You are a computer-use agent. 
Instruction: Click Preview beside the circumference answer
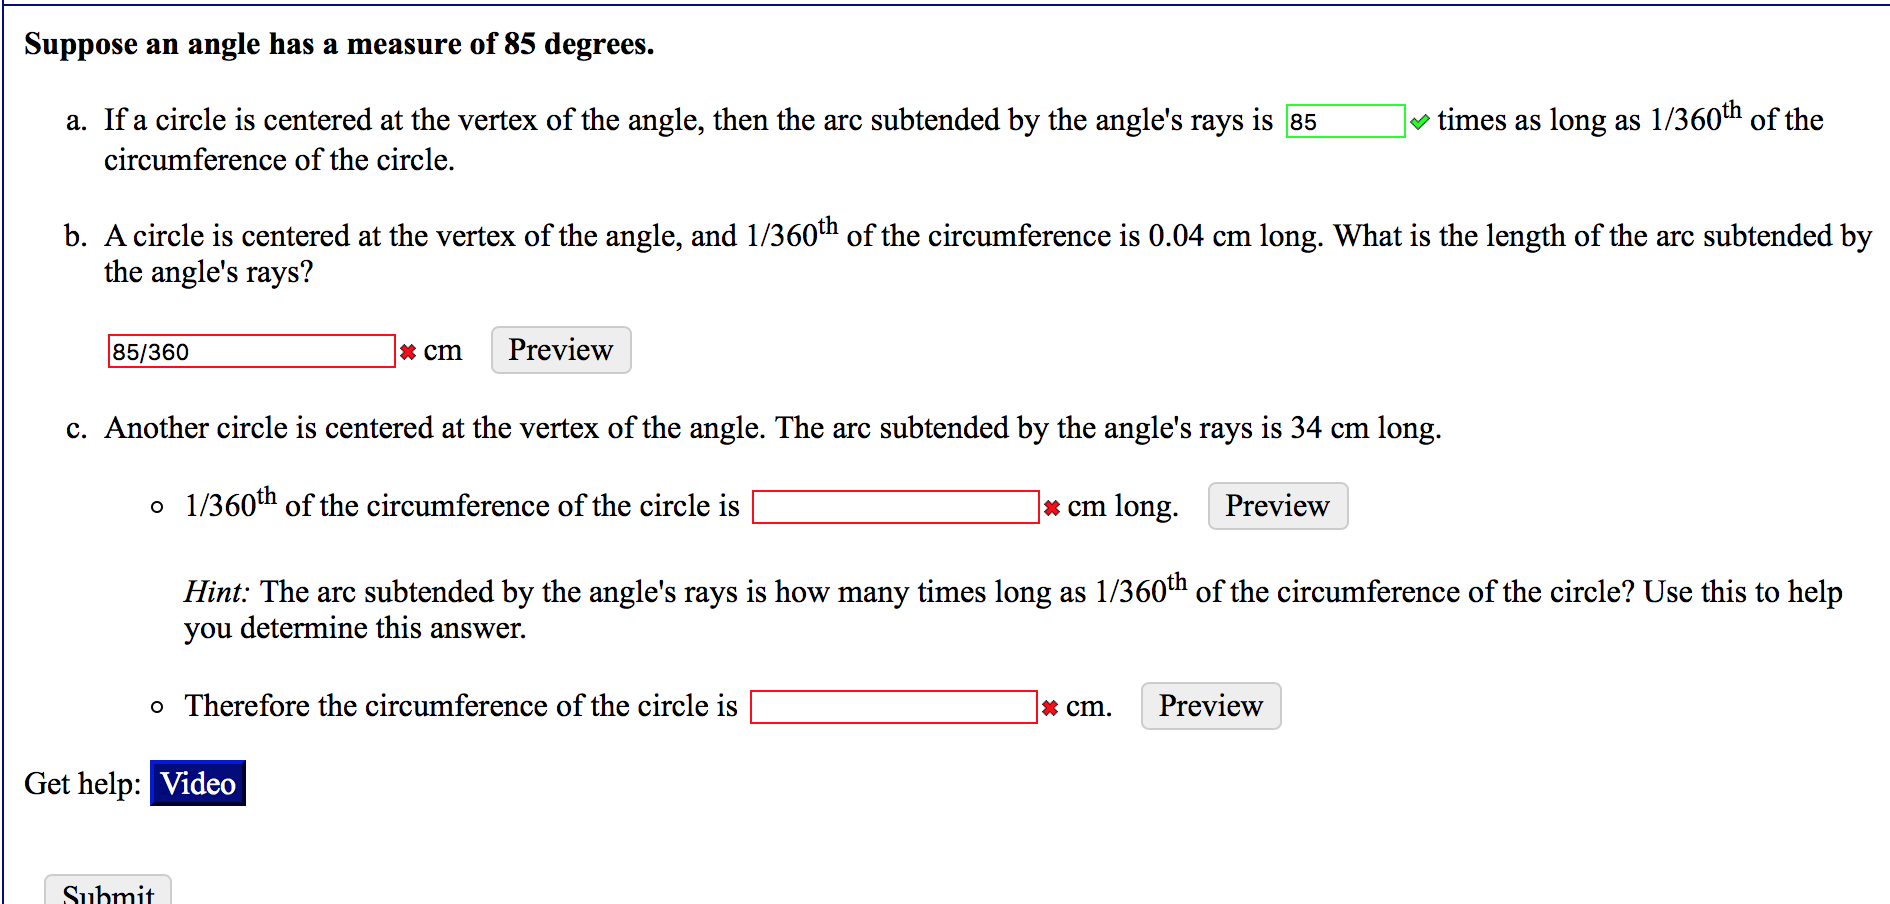tap(1210, 706)
